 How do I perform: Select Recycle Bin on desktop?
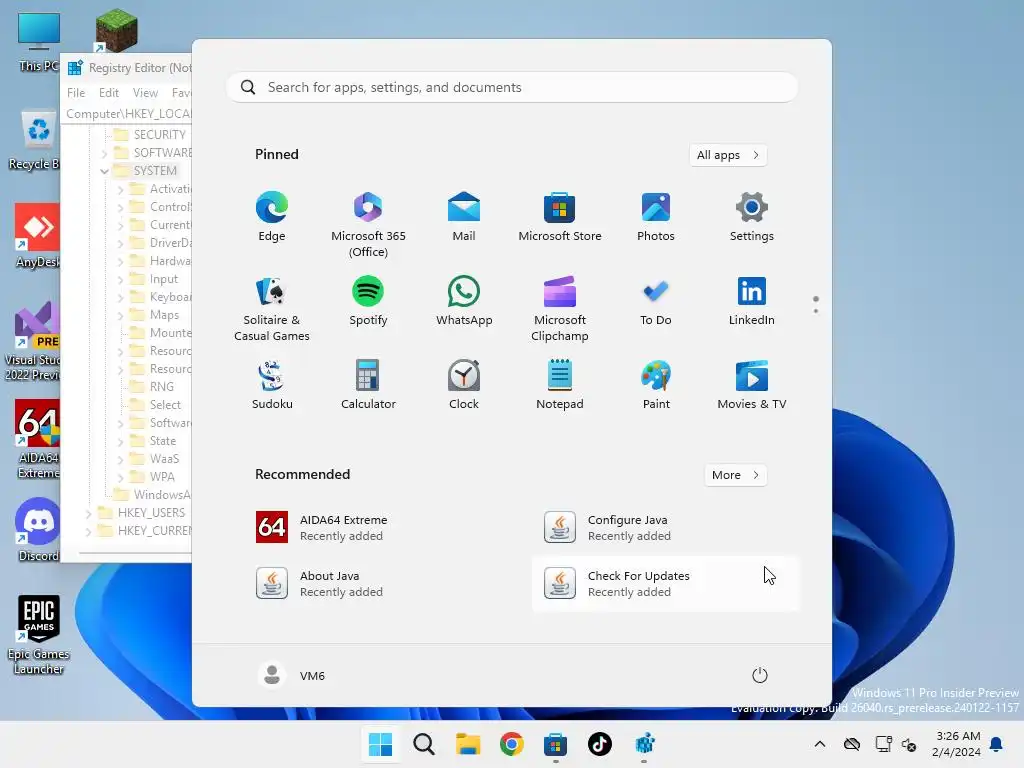[x=36, y=140]
